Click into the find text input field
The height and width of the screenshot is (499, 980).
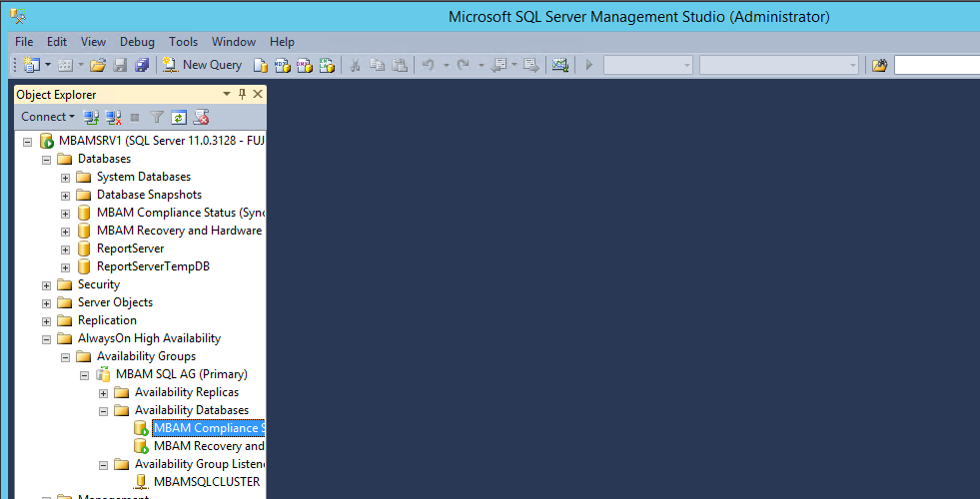click(x=937, y=65)
